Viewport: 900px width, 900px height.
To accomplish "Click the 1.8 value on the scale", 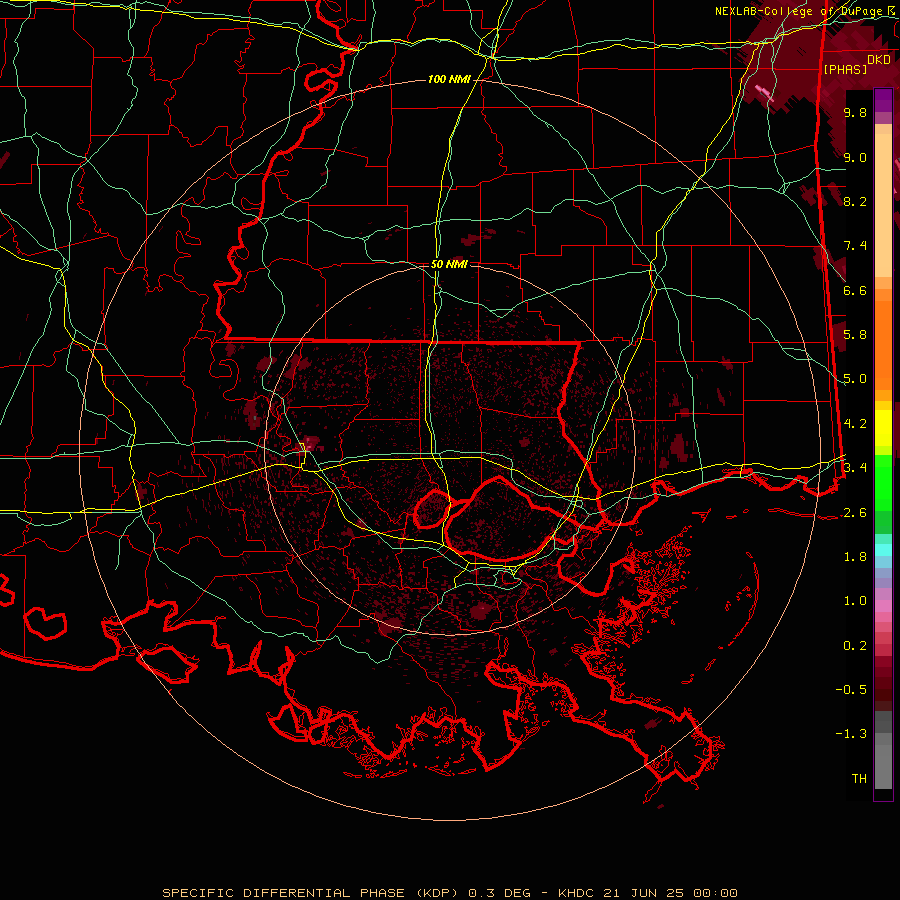I will pyautogui.click(x=855, y=557).
